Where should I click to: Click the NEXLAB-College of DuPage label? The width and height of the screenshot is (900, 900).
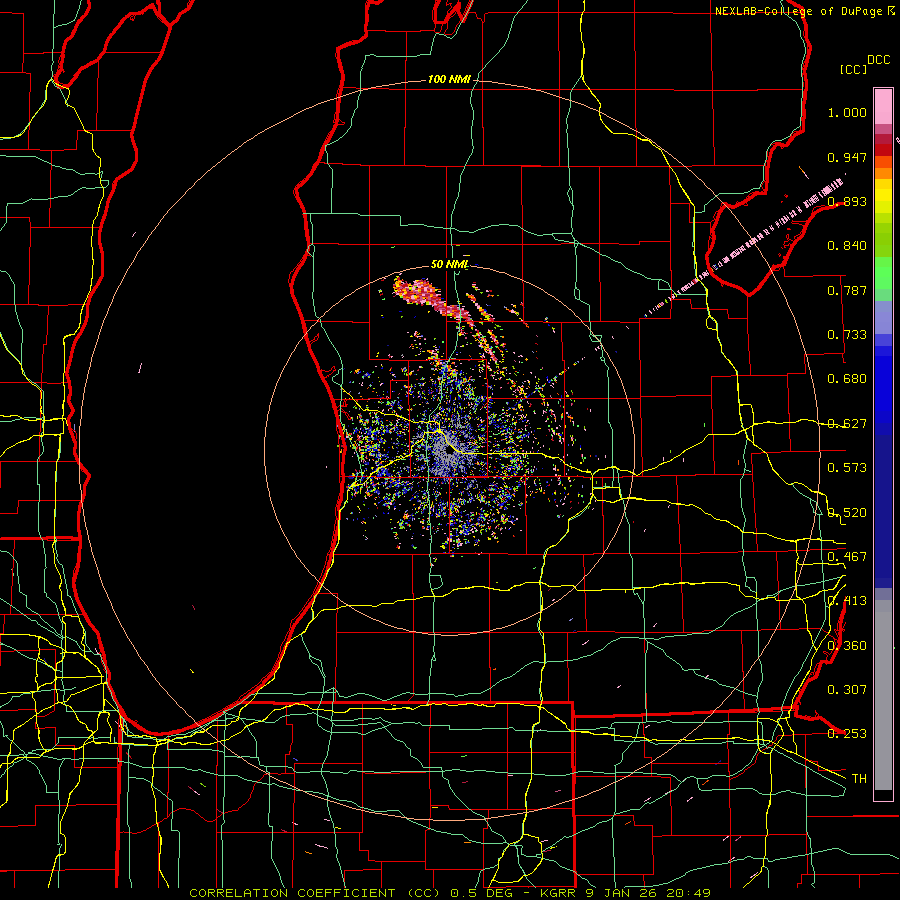798,11
